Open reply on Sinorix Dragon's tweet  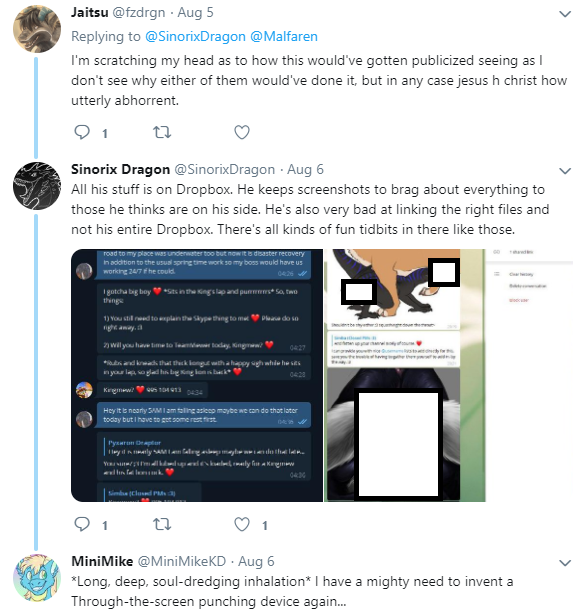coord(82,524)
